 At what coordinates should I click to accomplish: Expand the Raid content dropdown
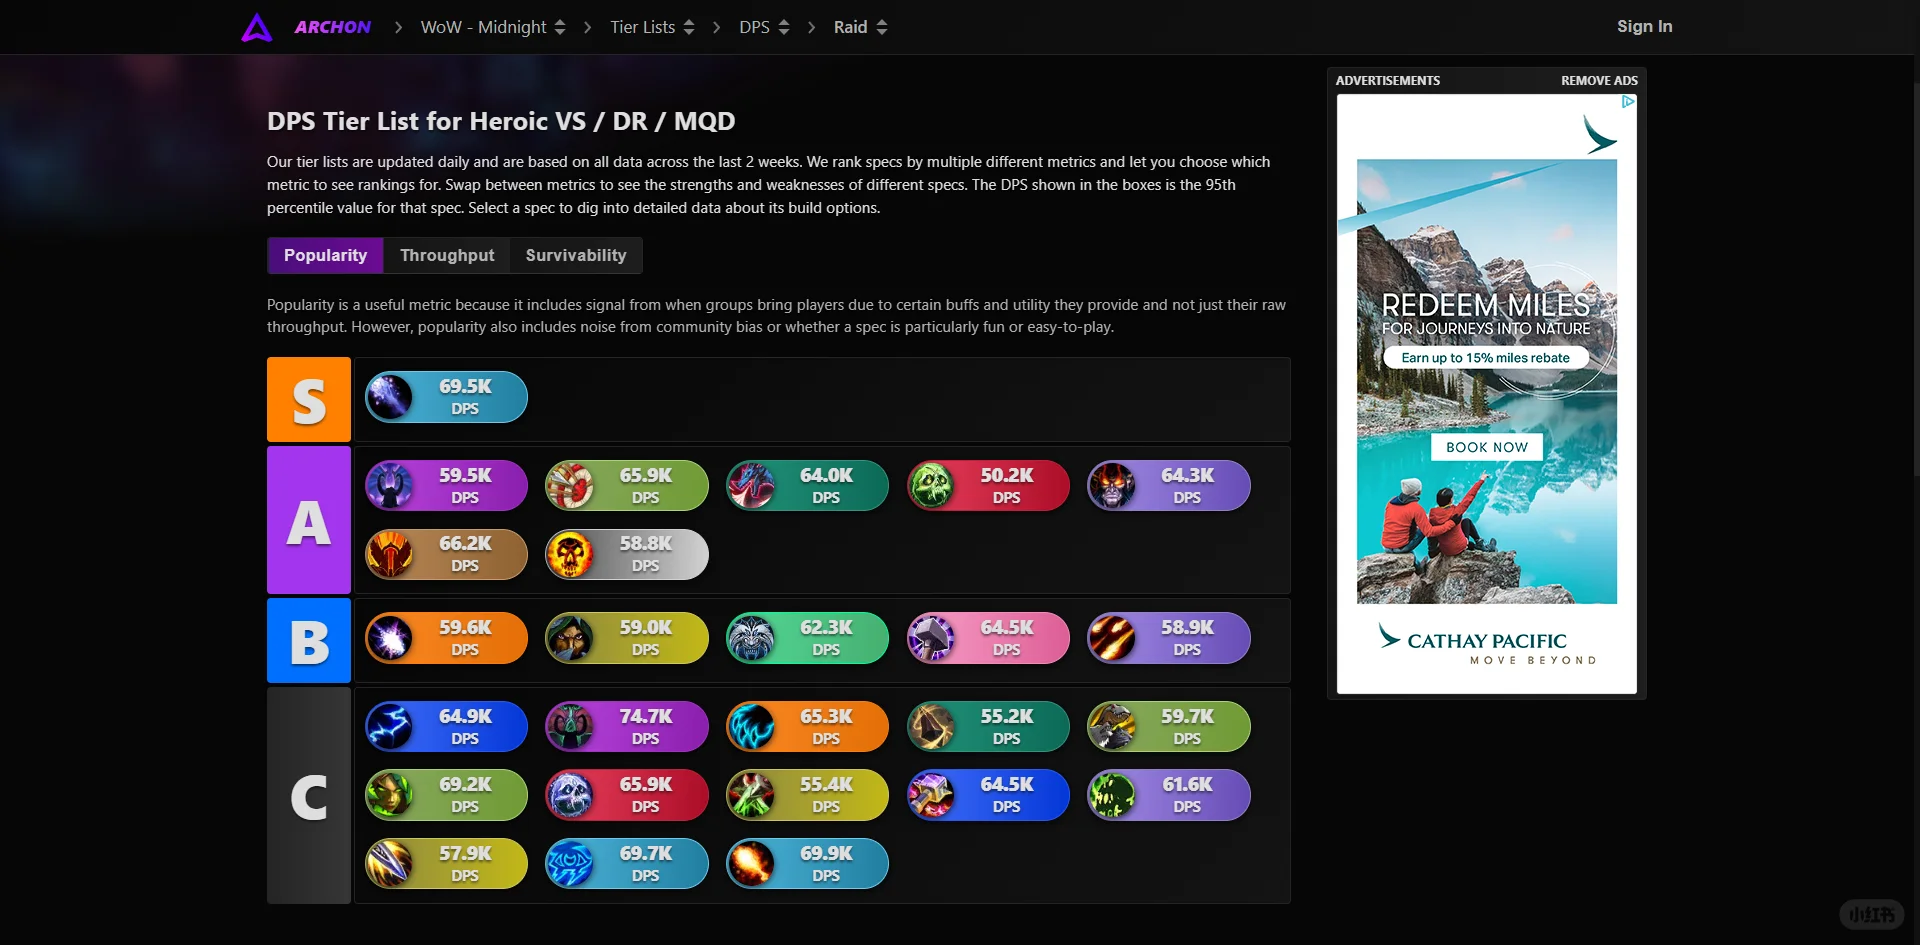point(860,27)
